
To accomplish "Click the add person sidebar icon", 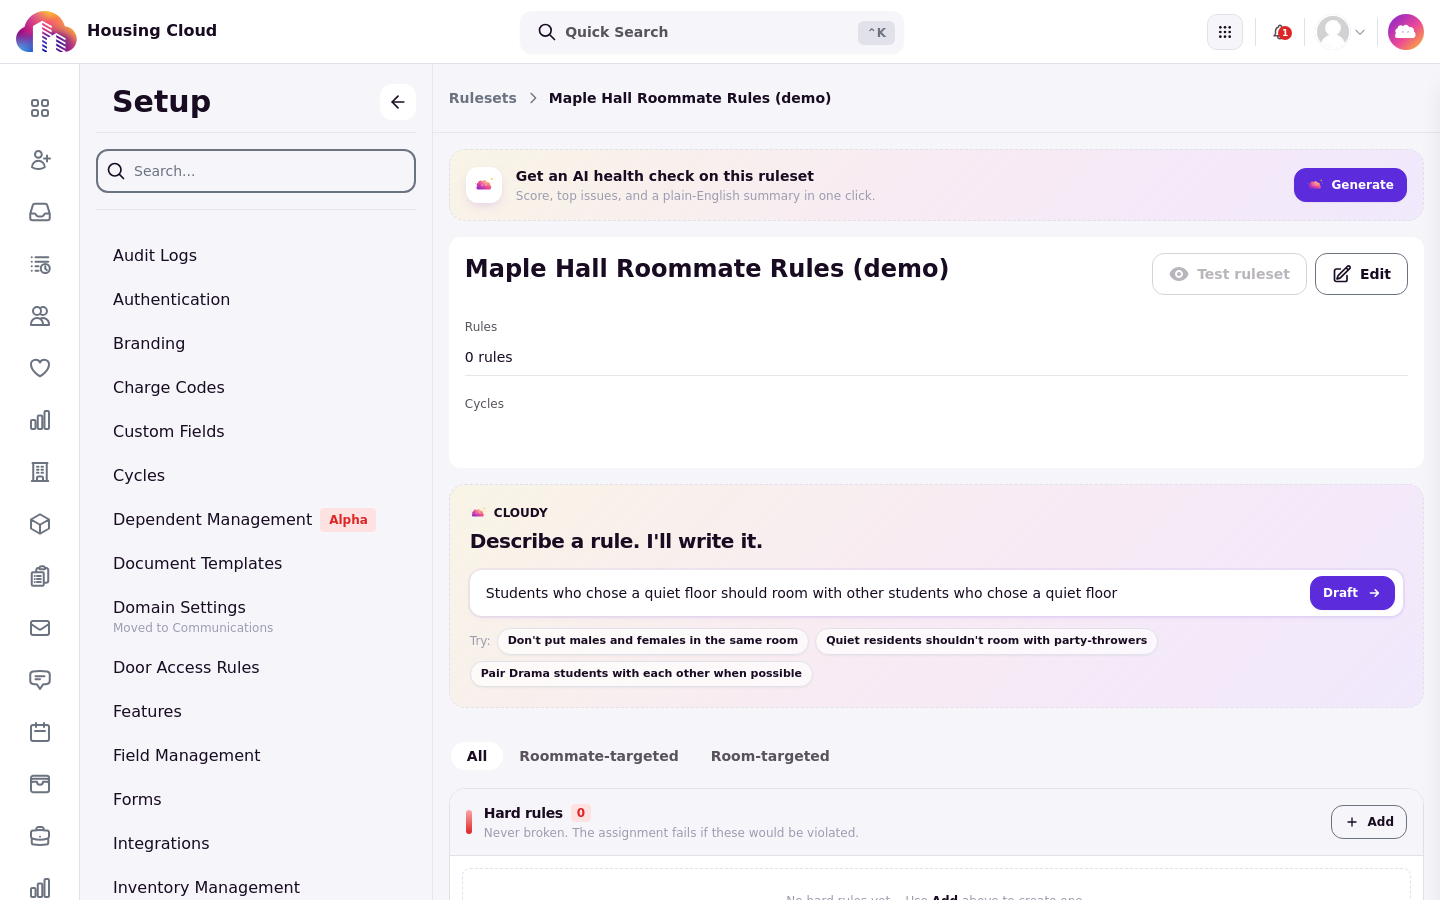I will point(40,160).
